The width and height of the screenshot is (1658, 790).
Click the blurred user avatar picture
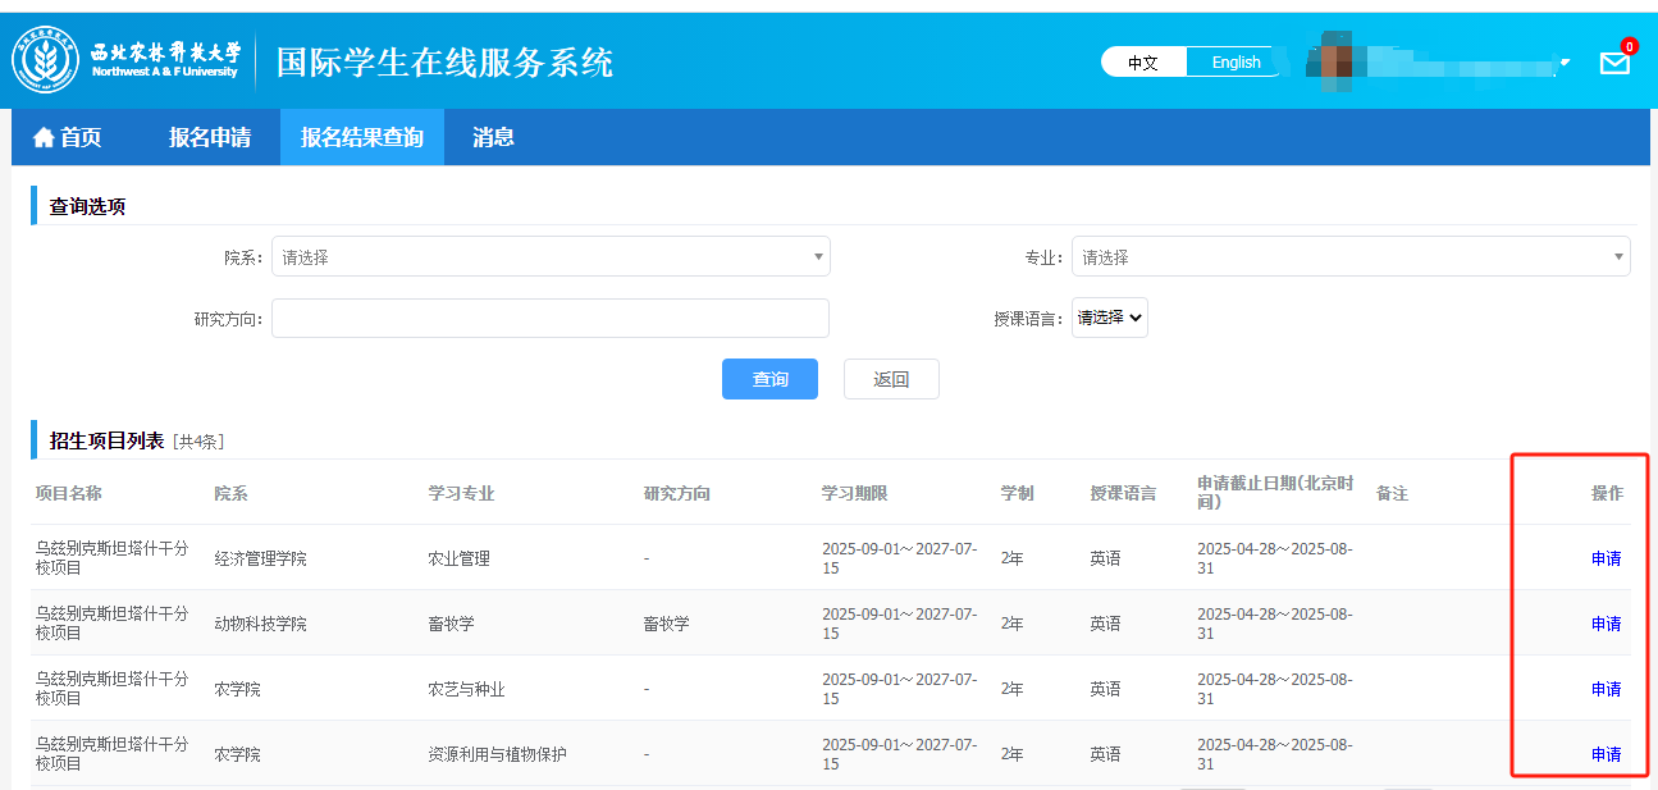tap(1336, 61)
